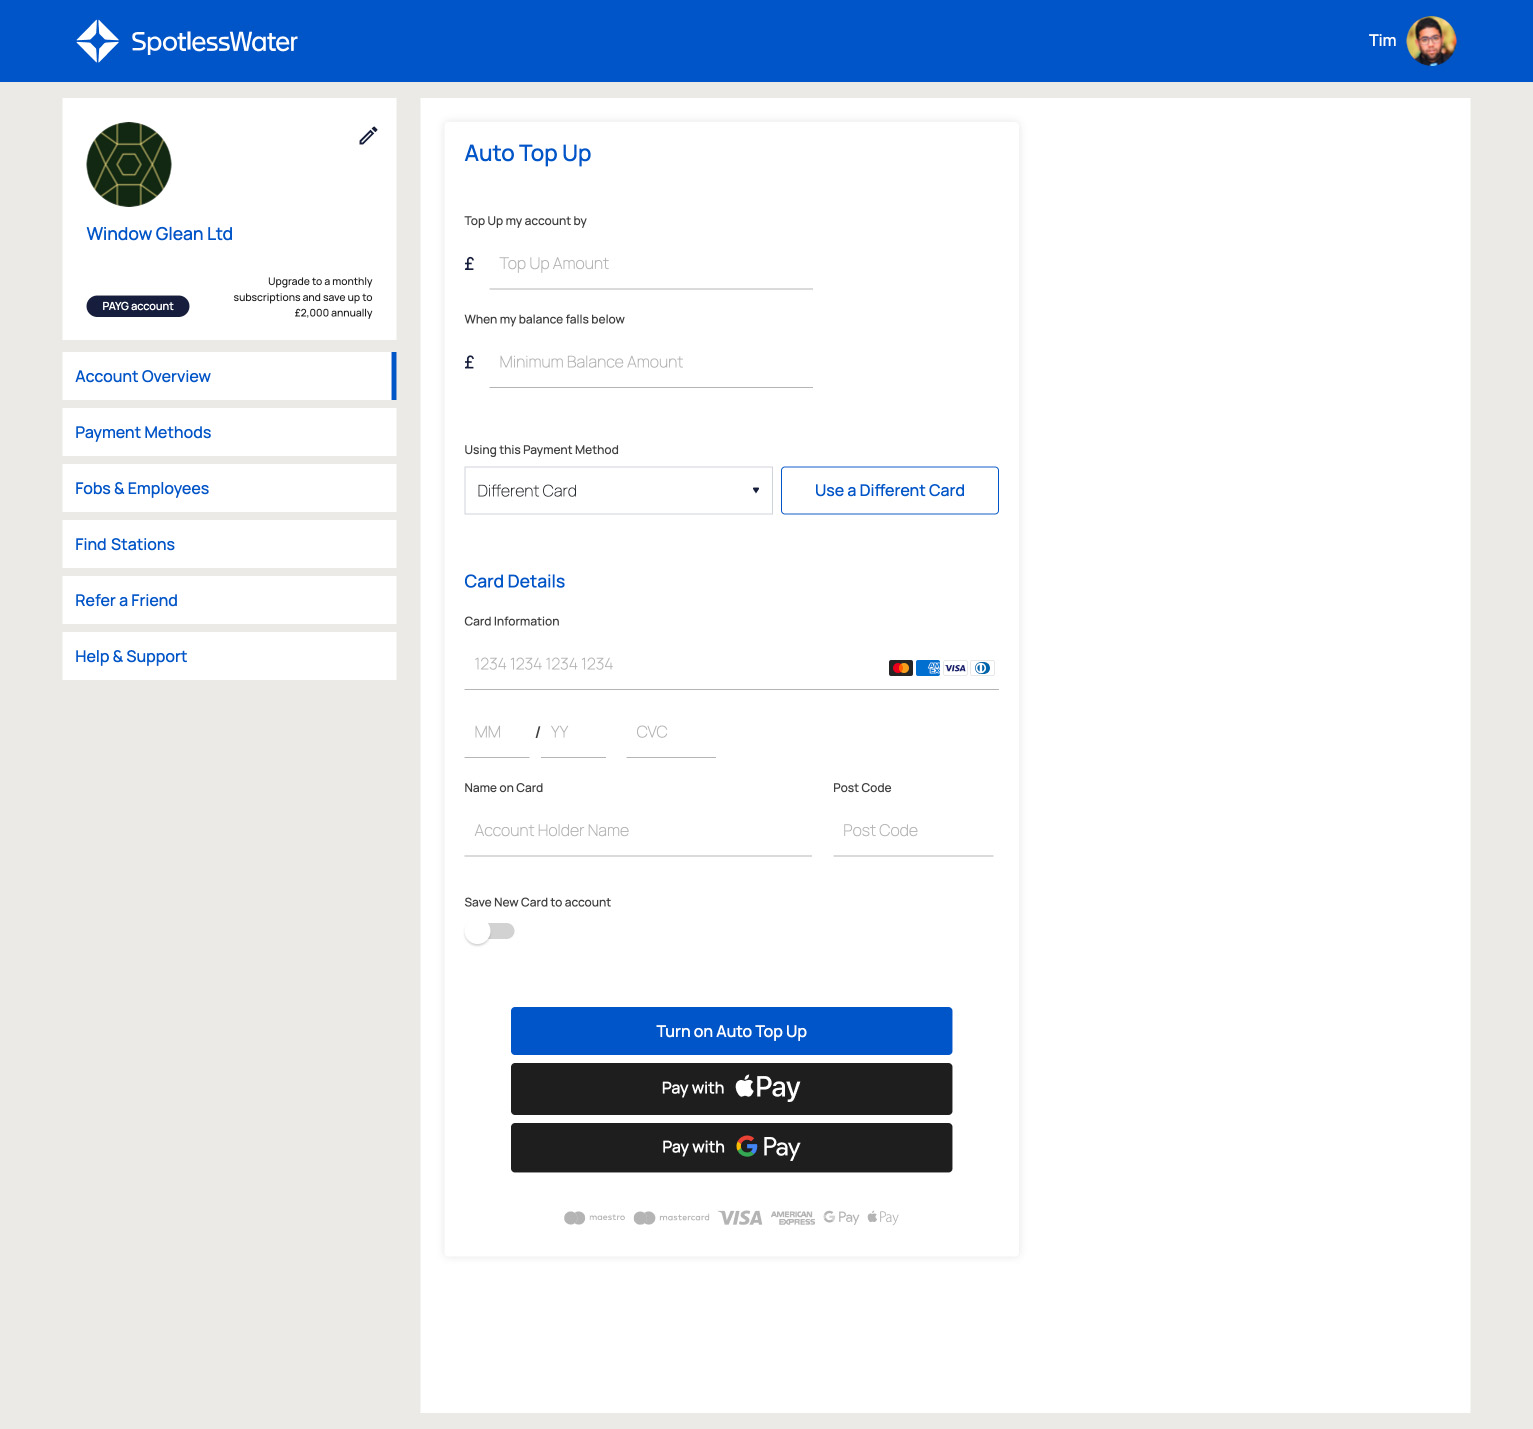Click the Use a Different Card button
This screenshot has height=1429, width=1533.
[889, 491]
